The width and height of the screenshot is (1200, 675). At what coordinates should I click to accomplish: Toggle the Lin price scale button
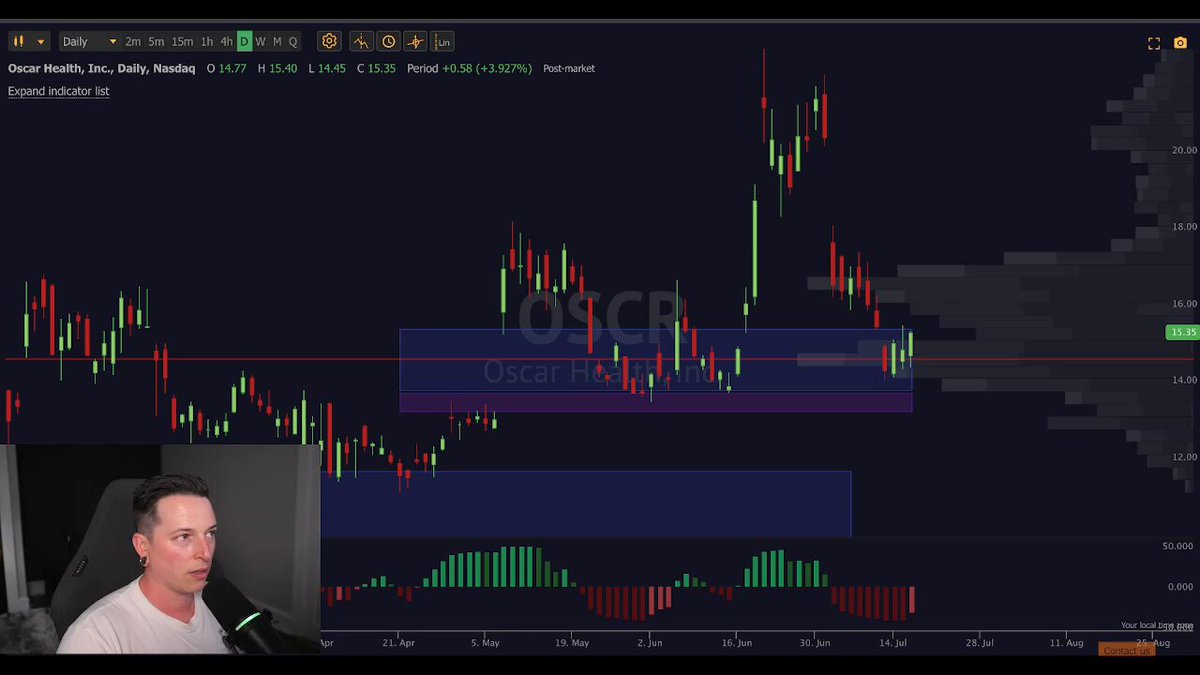(x=443, y=41)
